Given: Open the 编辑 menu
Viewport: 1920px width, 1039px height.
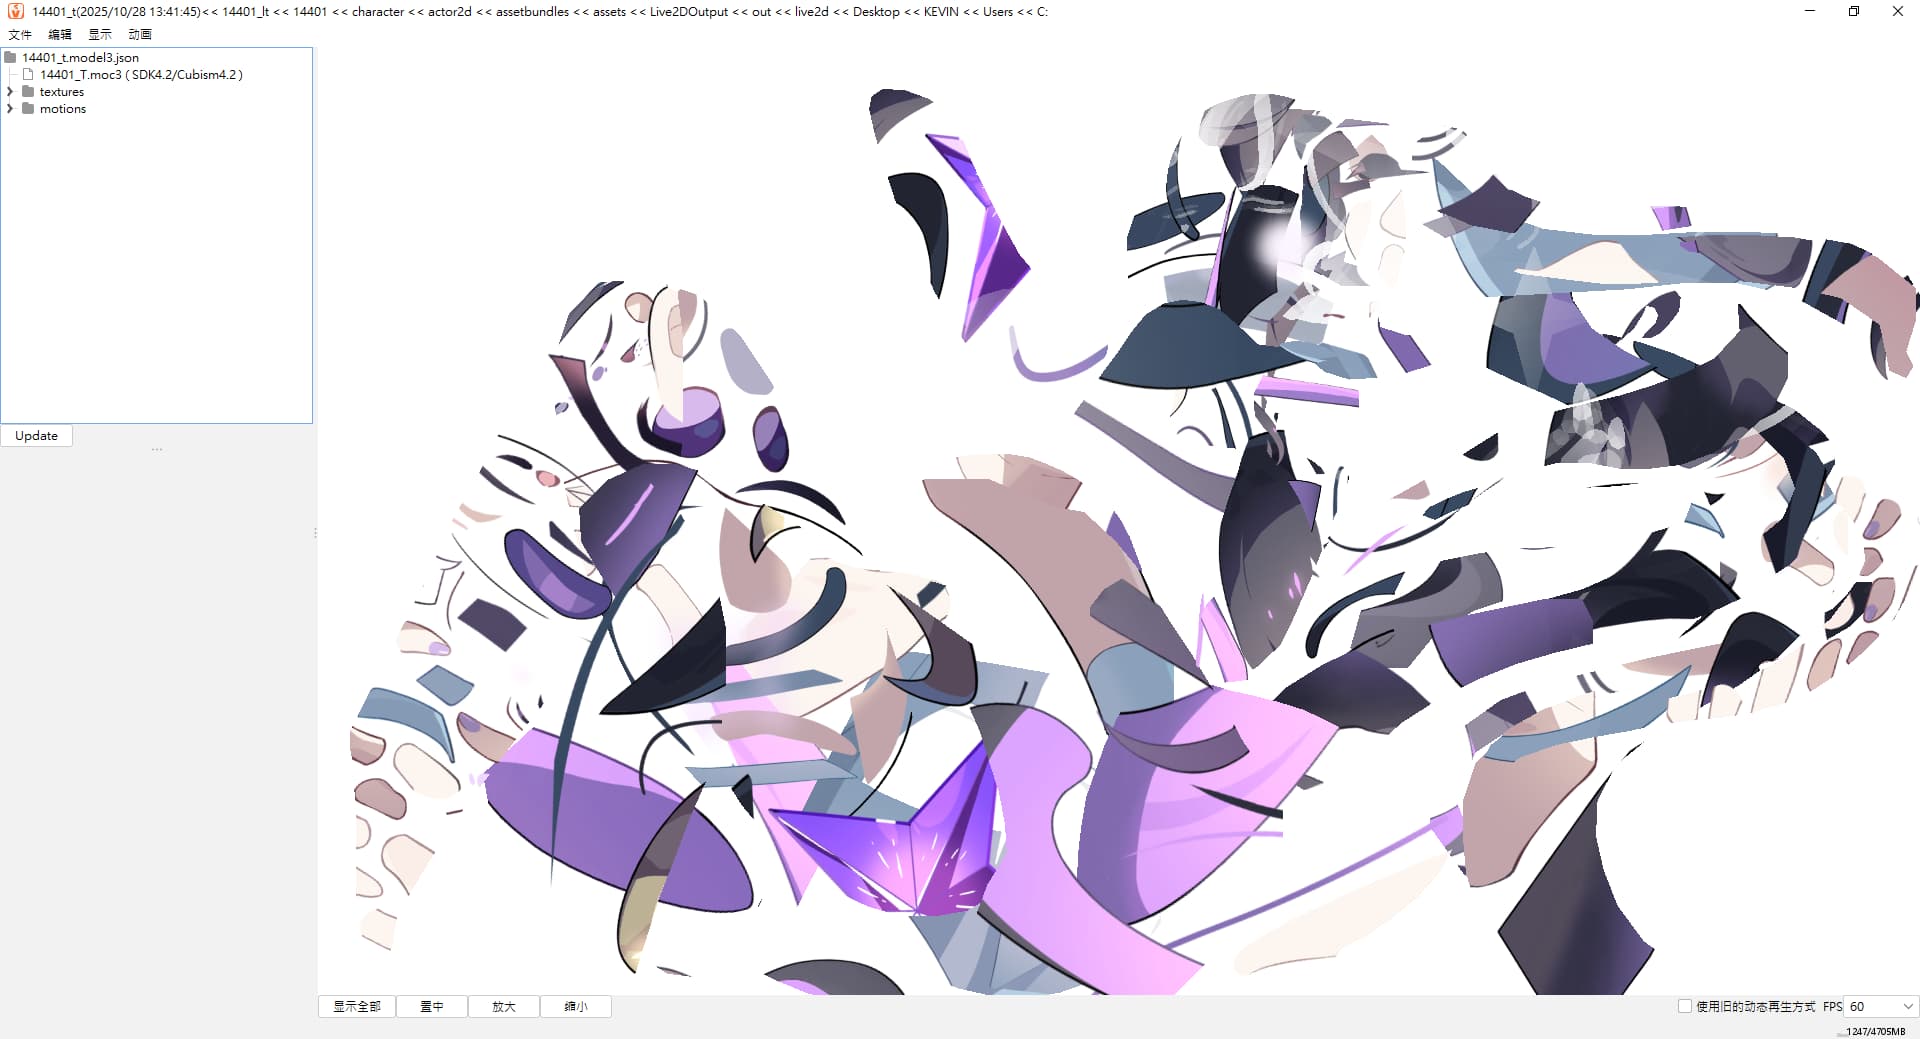Looking at the screenshot, I should pyautogui.click(x=60, y=34).
